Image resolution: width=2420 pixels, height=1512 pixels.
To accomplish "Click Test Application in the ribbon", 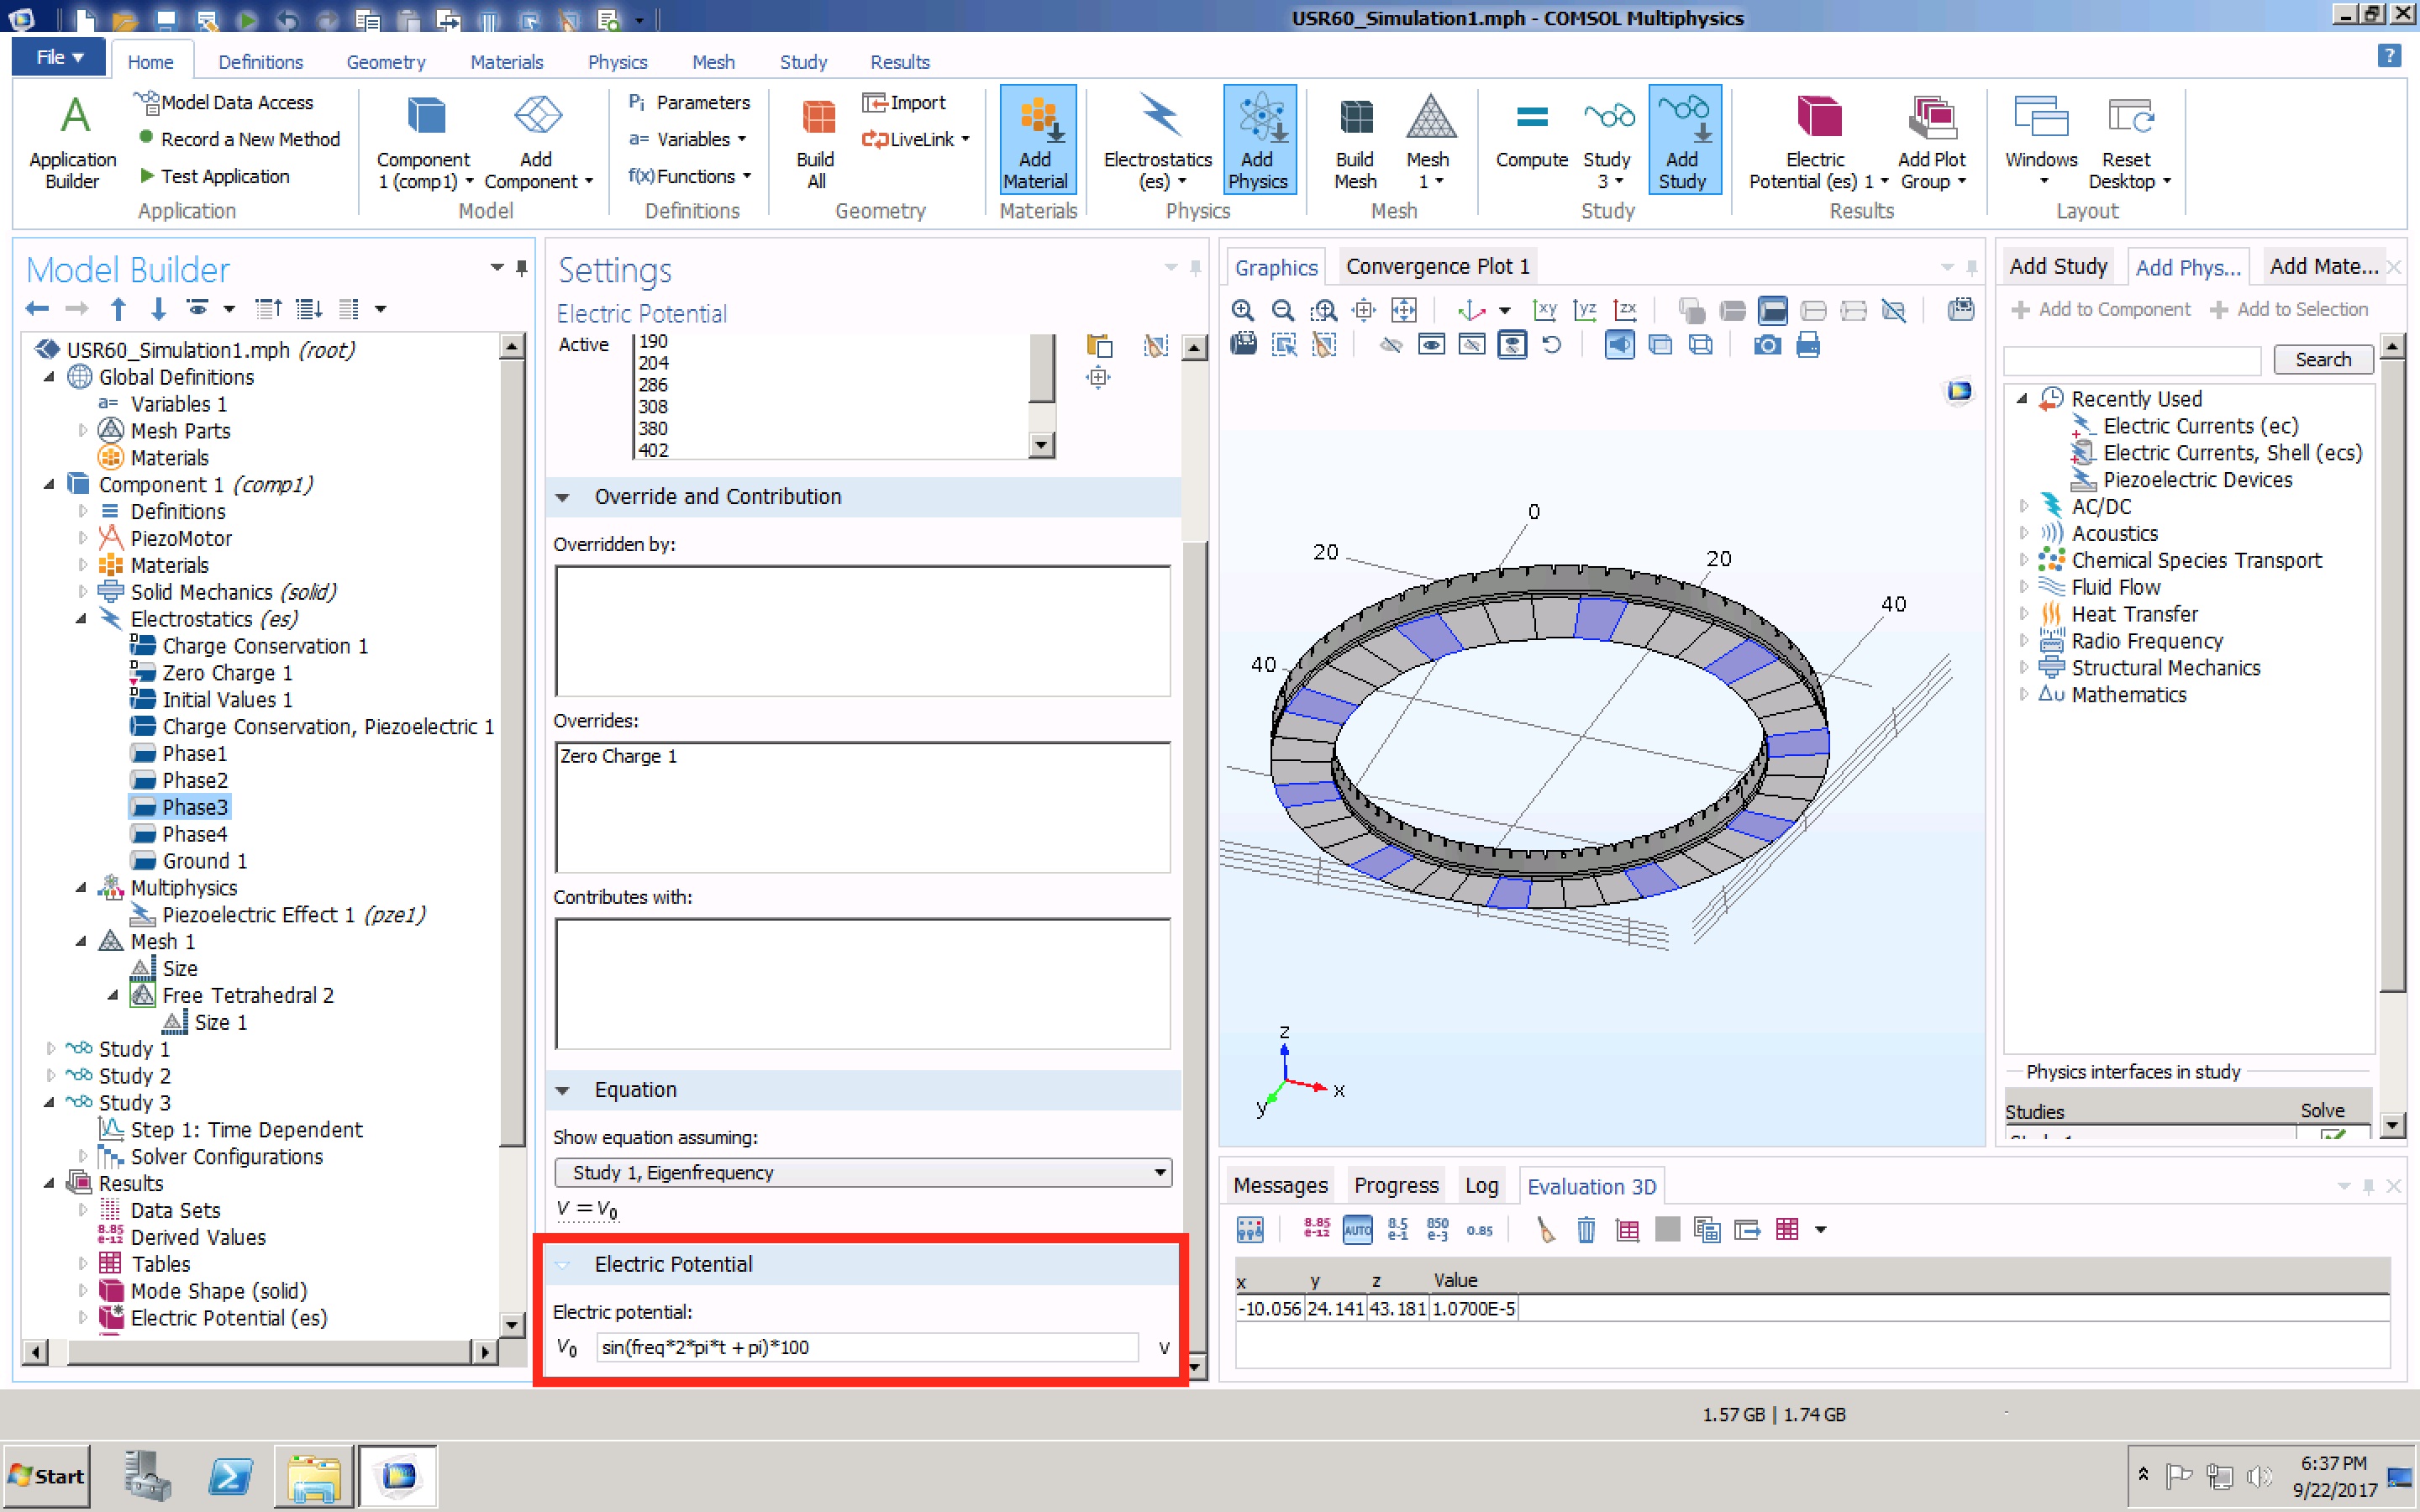I will (x=225, y=176).
